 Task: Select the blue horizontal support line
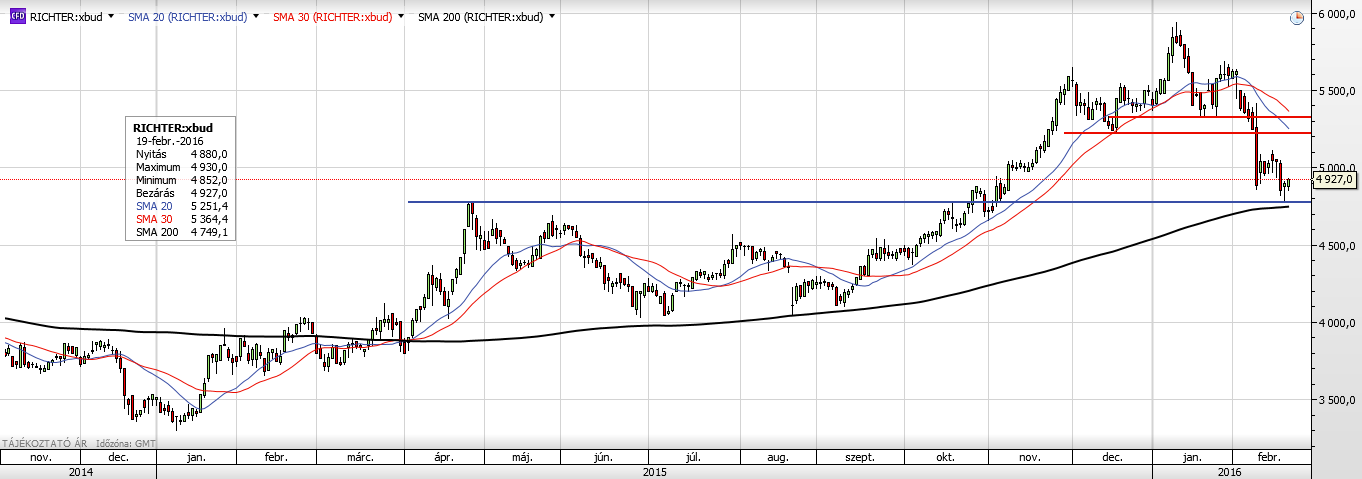click(x=860, y=202)
